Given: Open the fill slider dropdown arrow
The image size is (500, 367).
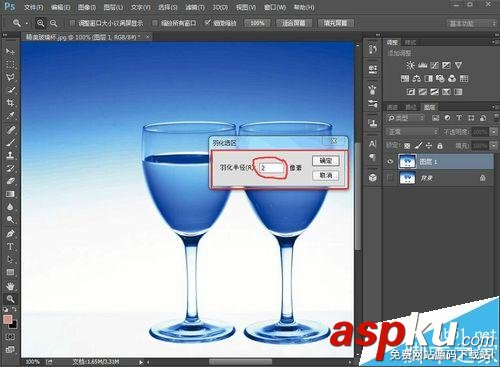Looking at the screenshot, I should click(494, 146).
